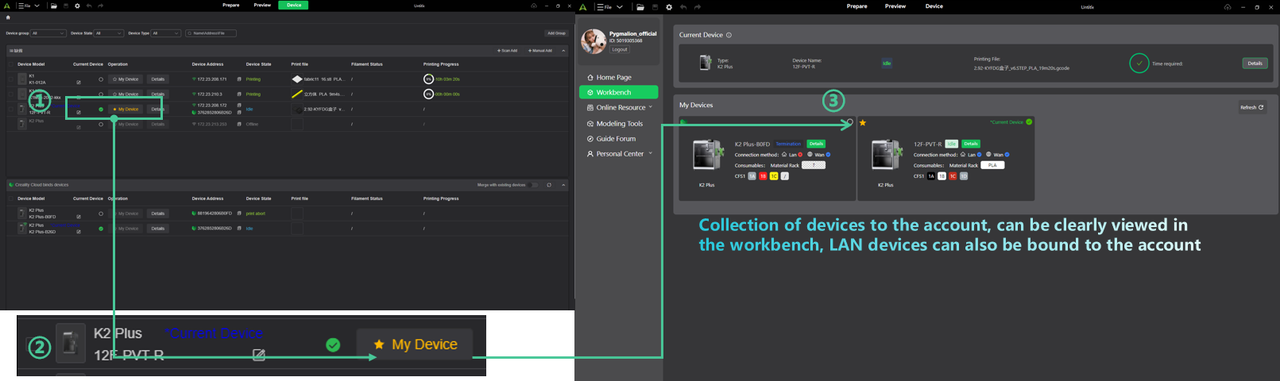The width and height of the screenshot is (1280, 381).
Task: Click Add Group button
Action: click(555, 33)
